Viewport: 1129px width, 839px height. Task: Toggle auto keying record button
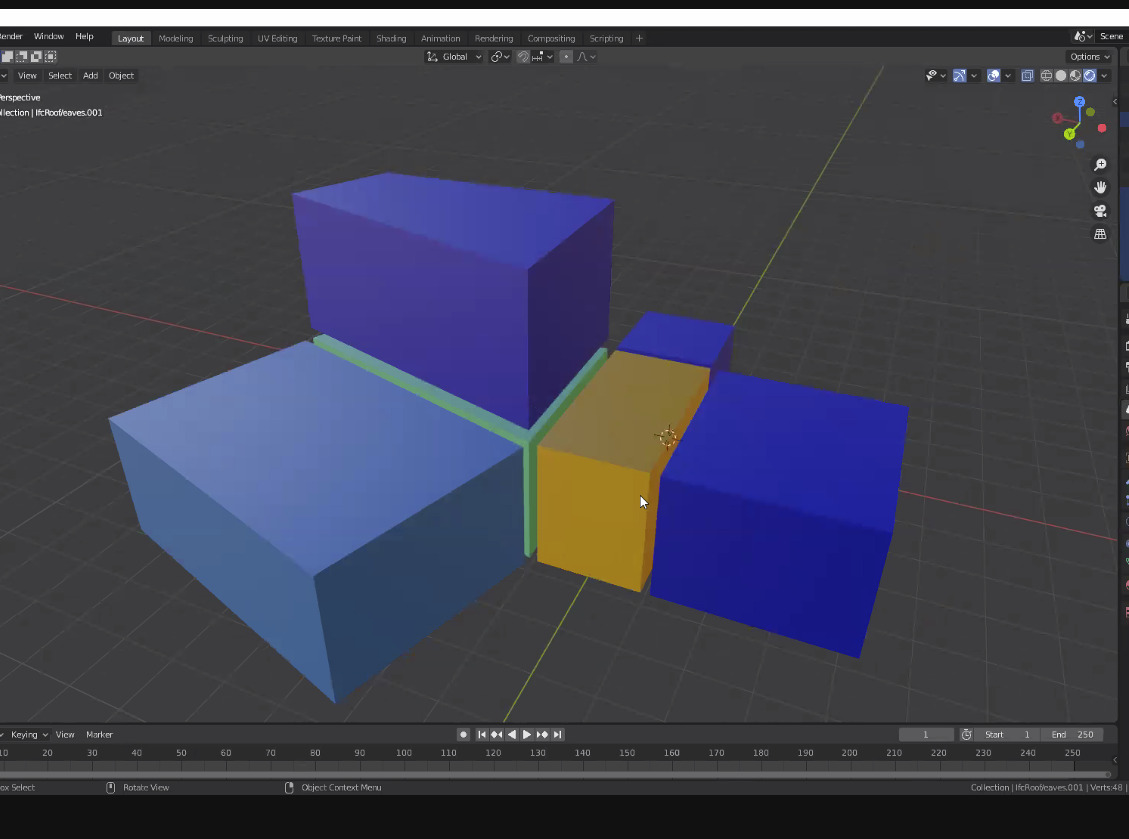pos(463,735)
